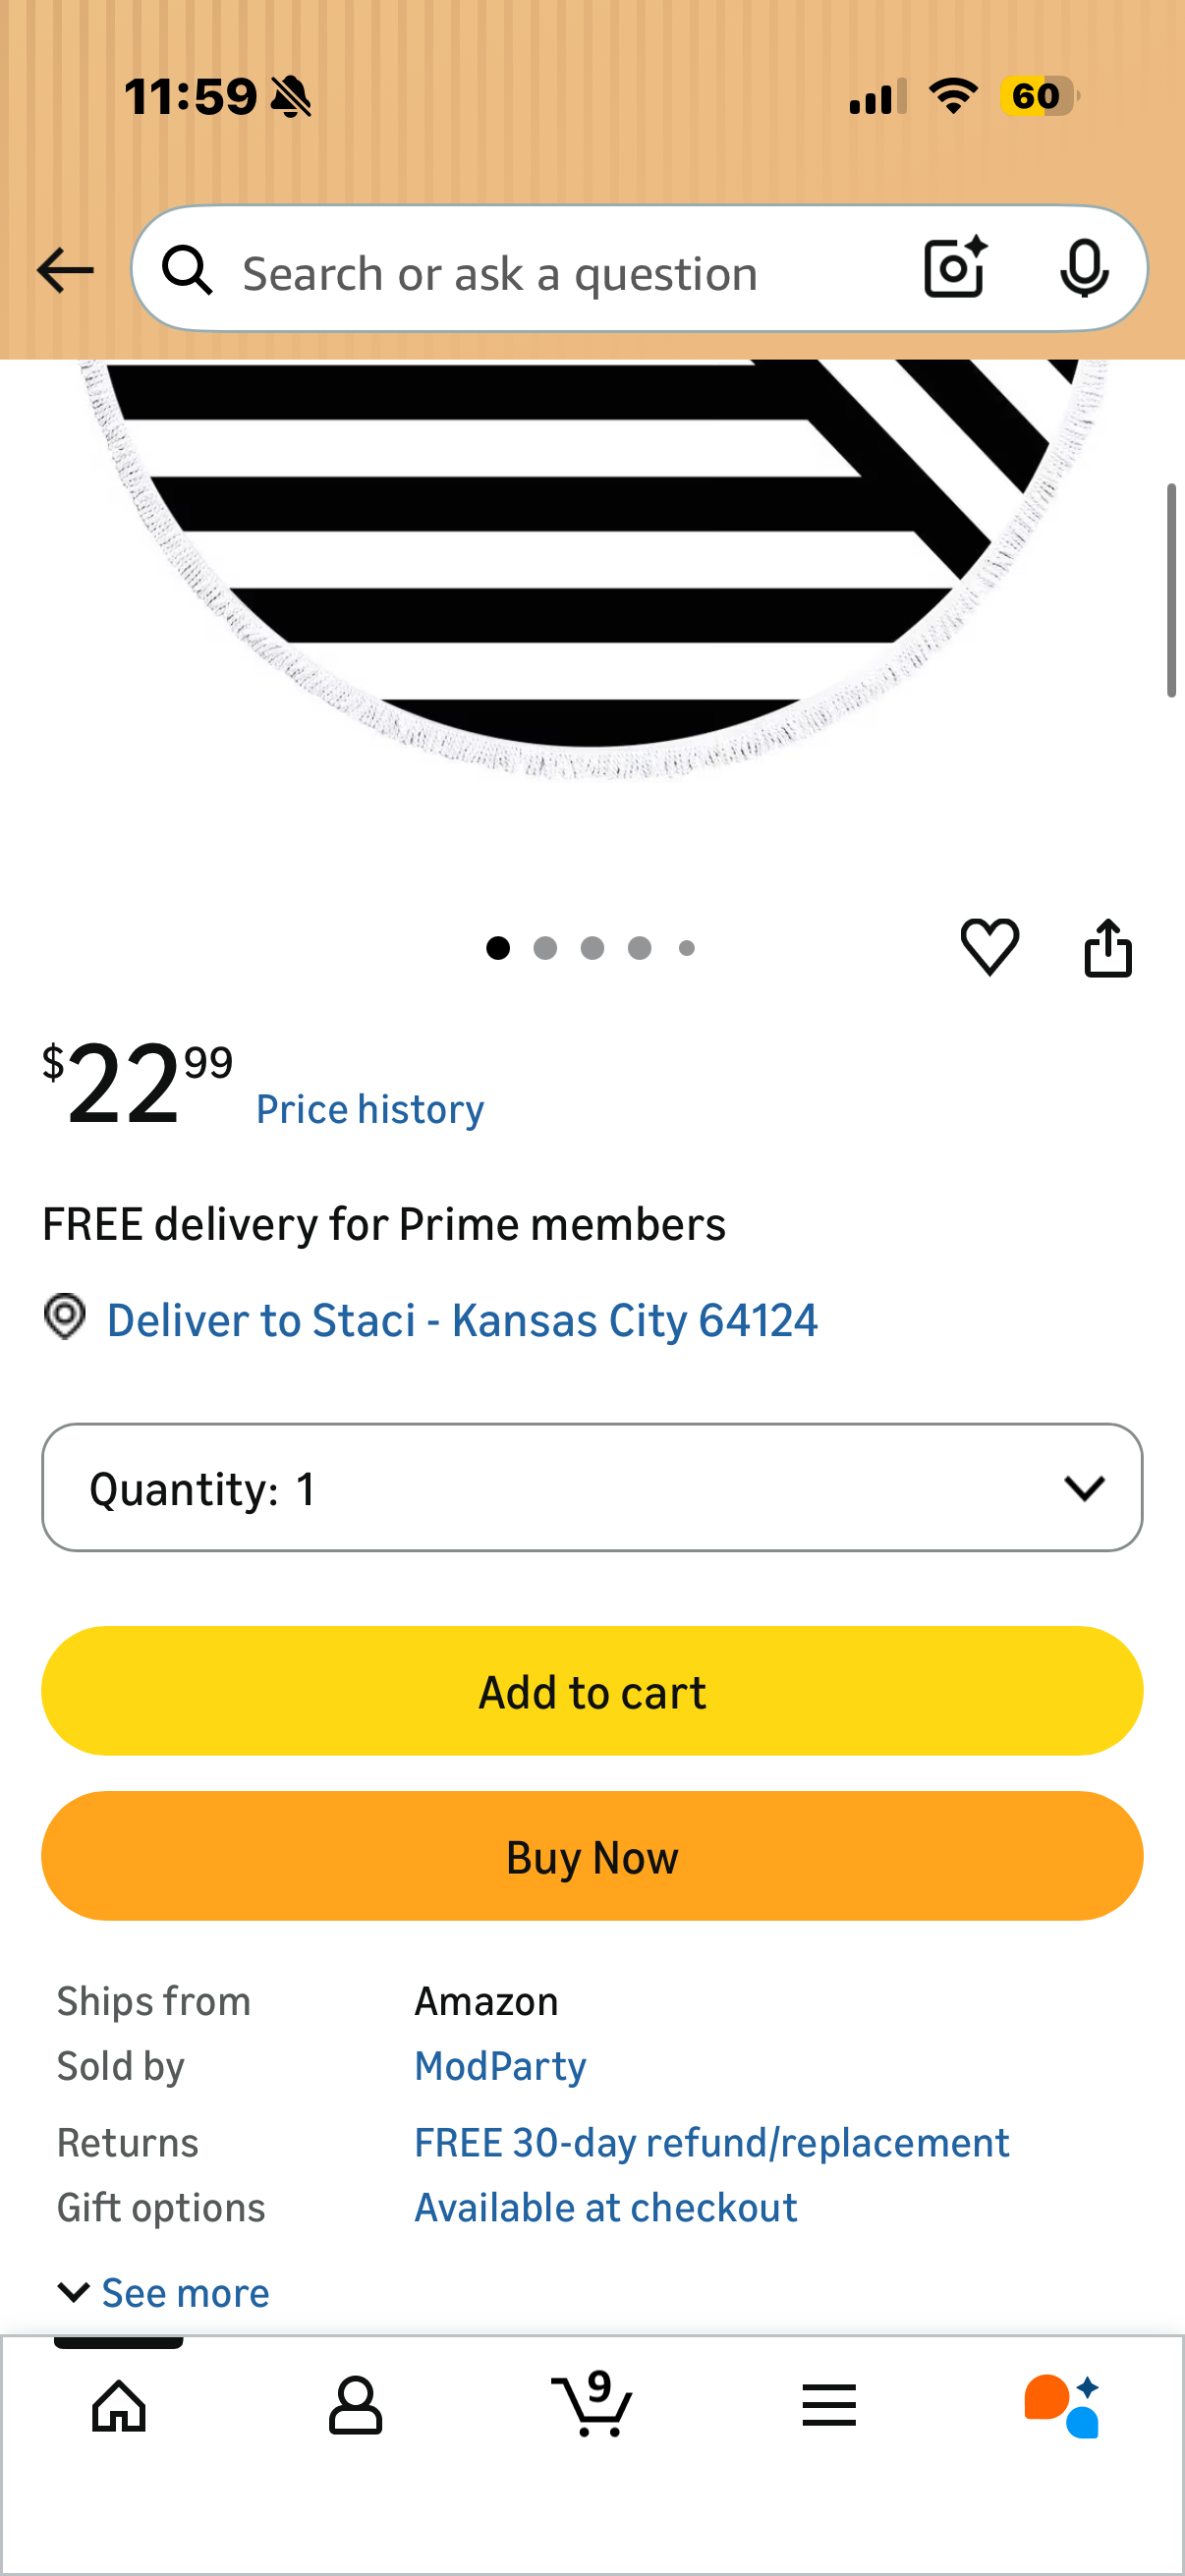Open the Price history link

[x=370, y=1109]
